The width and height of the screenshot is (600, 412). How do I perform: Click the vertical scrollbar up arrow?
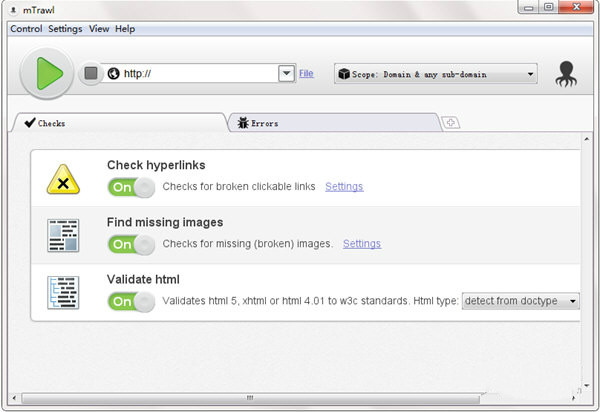(587, 140)
